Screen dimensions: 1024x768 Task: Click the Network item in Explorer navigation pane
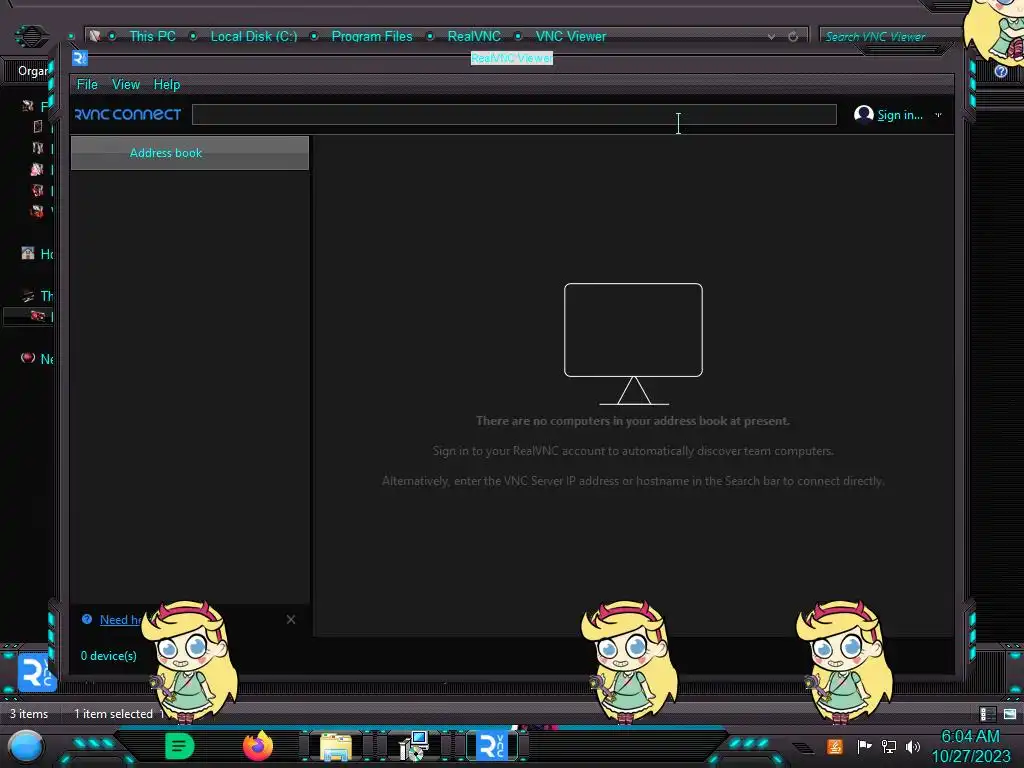pyautogui.click(x=37, y=359)
